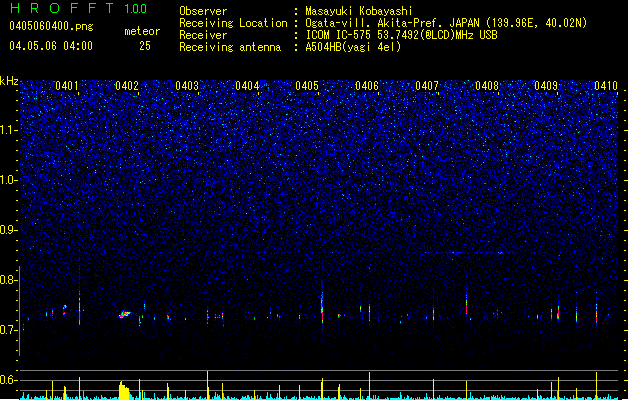Click the 0409 time marker
The image size is (629, 400).
coord(546,86)
